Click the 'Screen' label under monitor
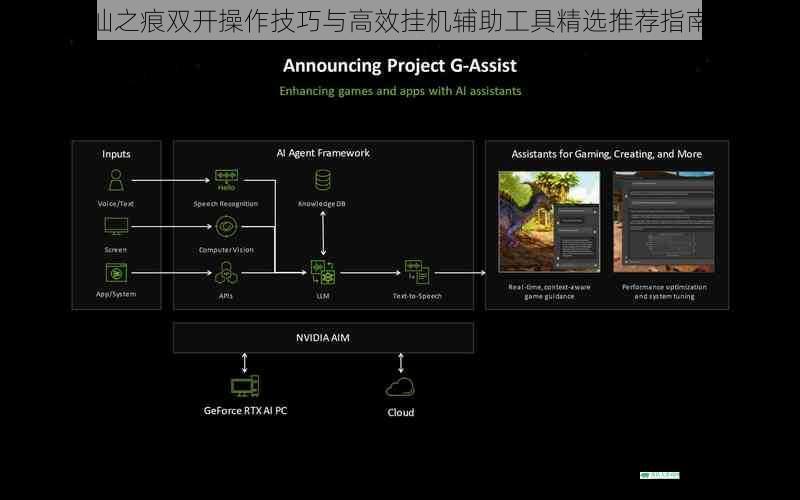Screen dimensions: 800x500 116,249
